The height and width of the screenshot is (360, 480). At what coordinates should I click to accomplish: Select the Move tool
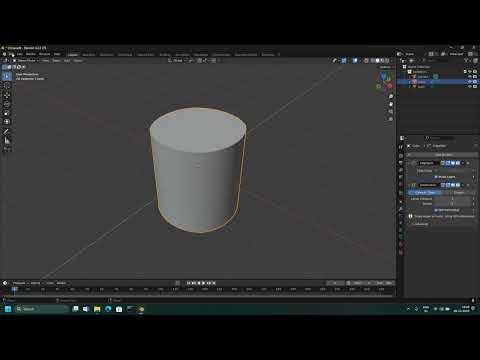[x=7, y=95]
